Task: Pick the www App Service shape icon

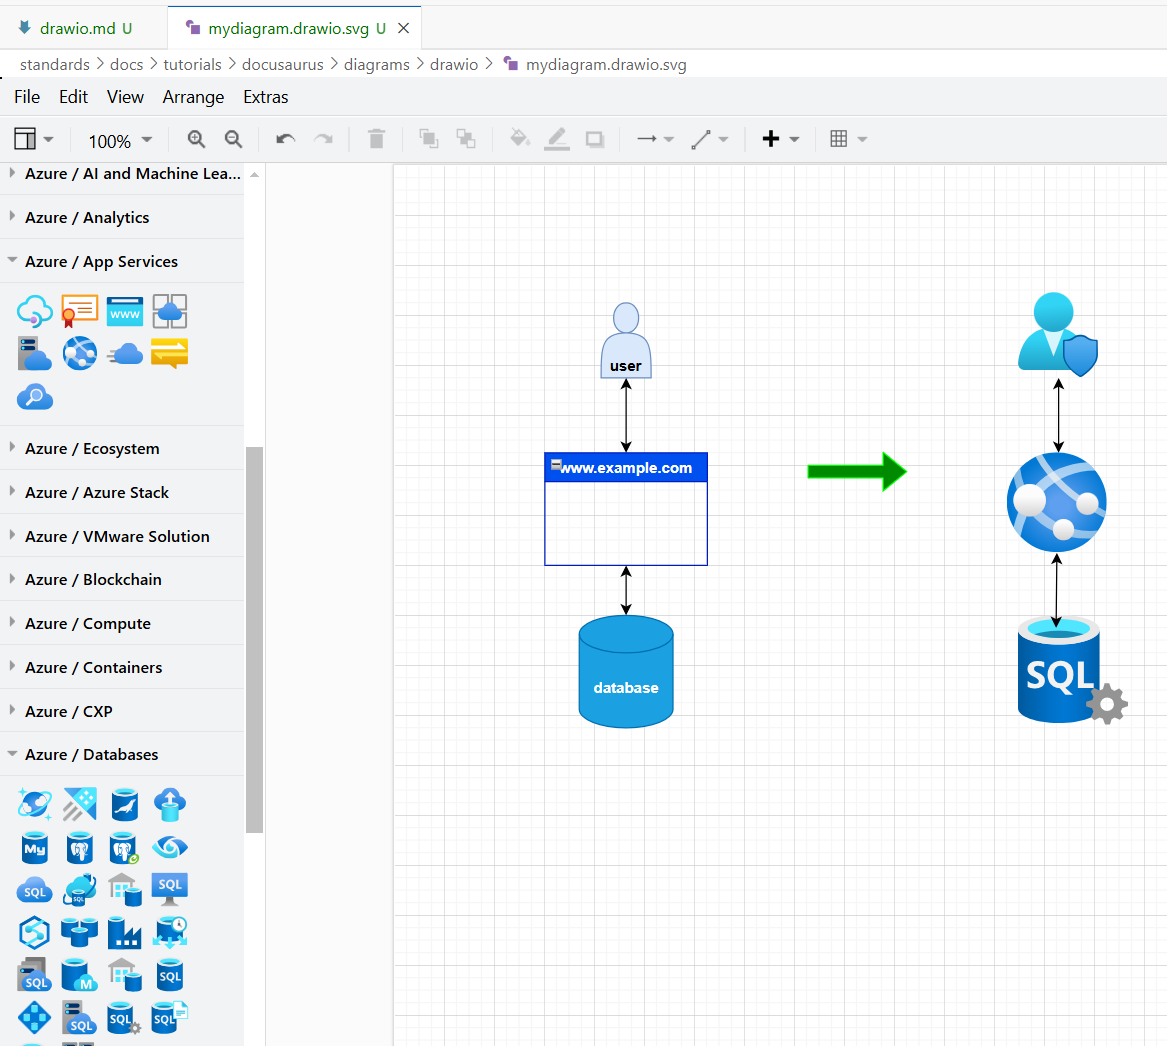Action: pos(125,312)
